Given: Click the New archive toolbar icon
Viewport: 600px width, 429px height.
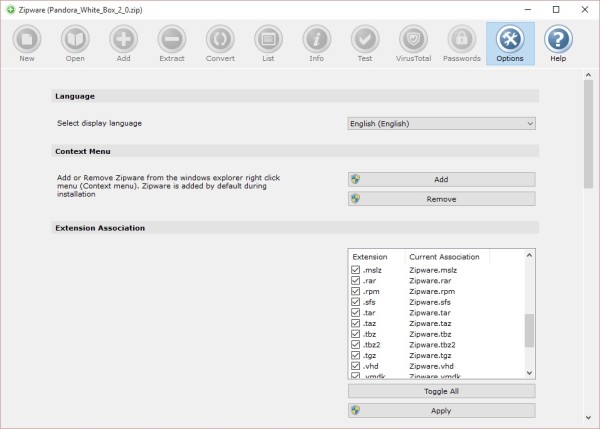Looking at the screenshot, I should coord(27,39).
